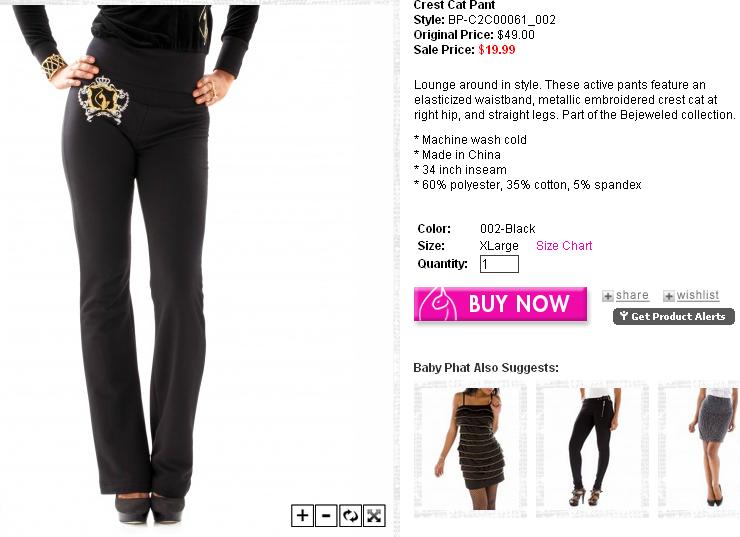This screenshot has width=740, height=537.
Task: Add item via wishlist link
Action: click(x=698, y=295)
